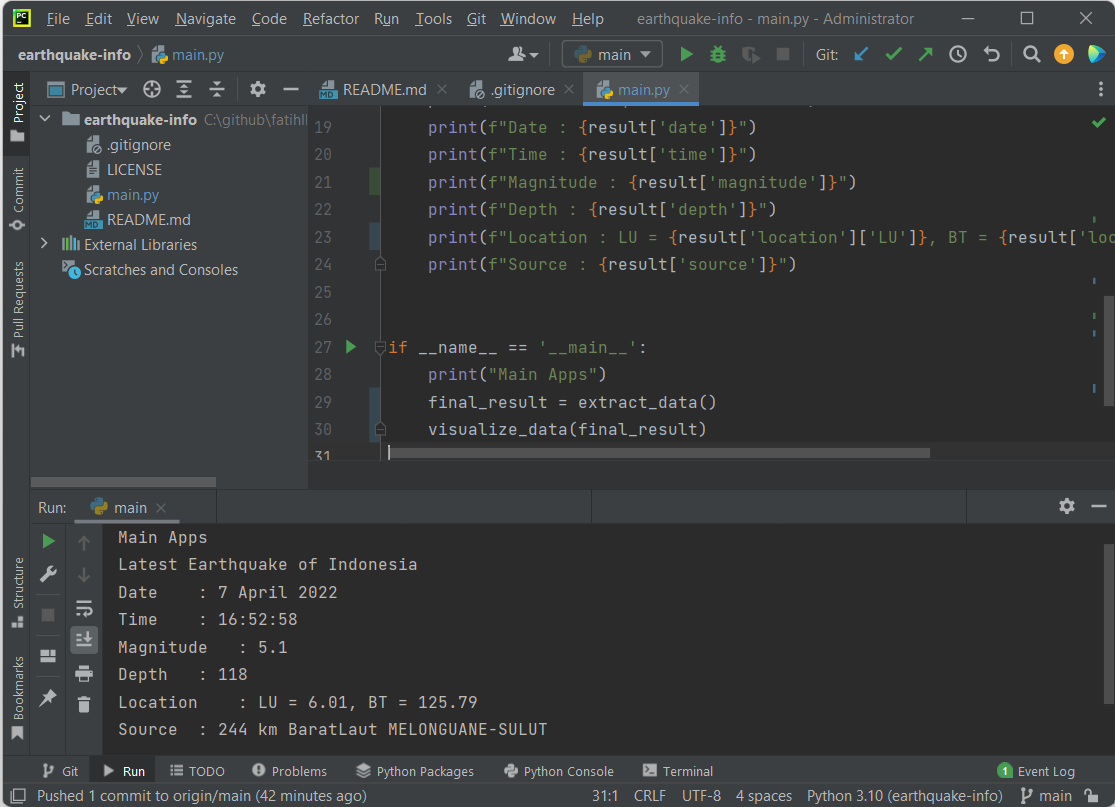
Task: Switch to the Python Console tab
Action: (x=558, y=771)
